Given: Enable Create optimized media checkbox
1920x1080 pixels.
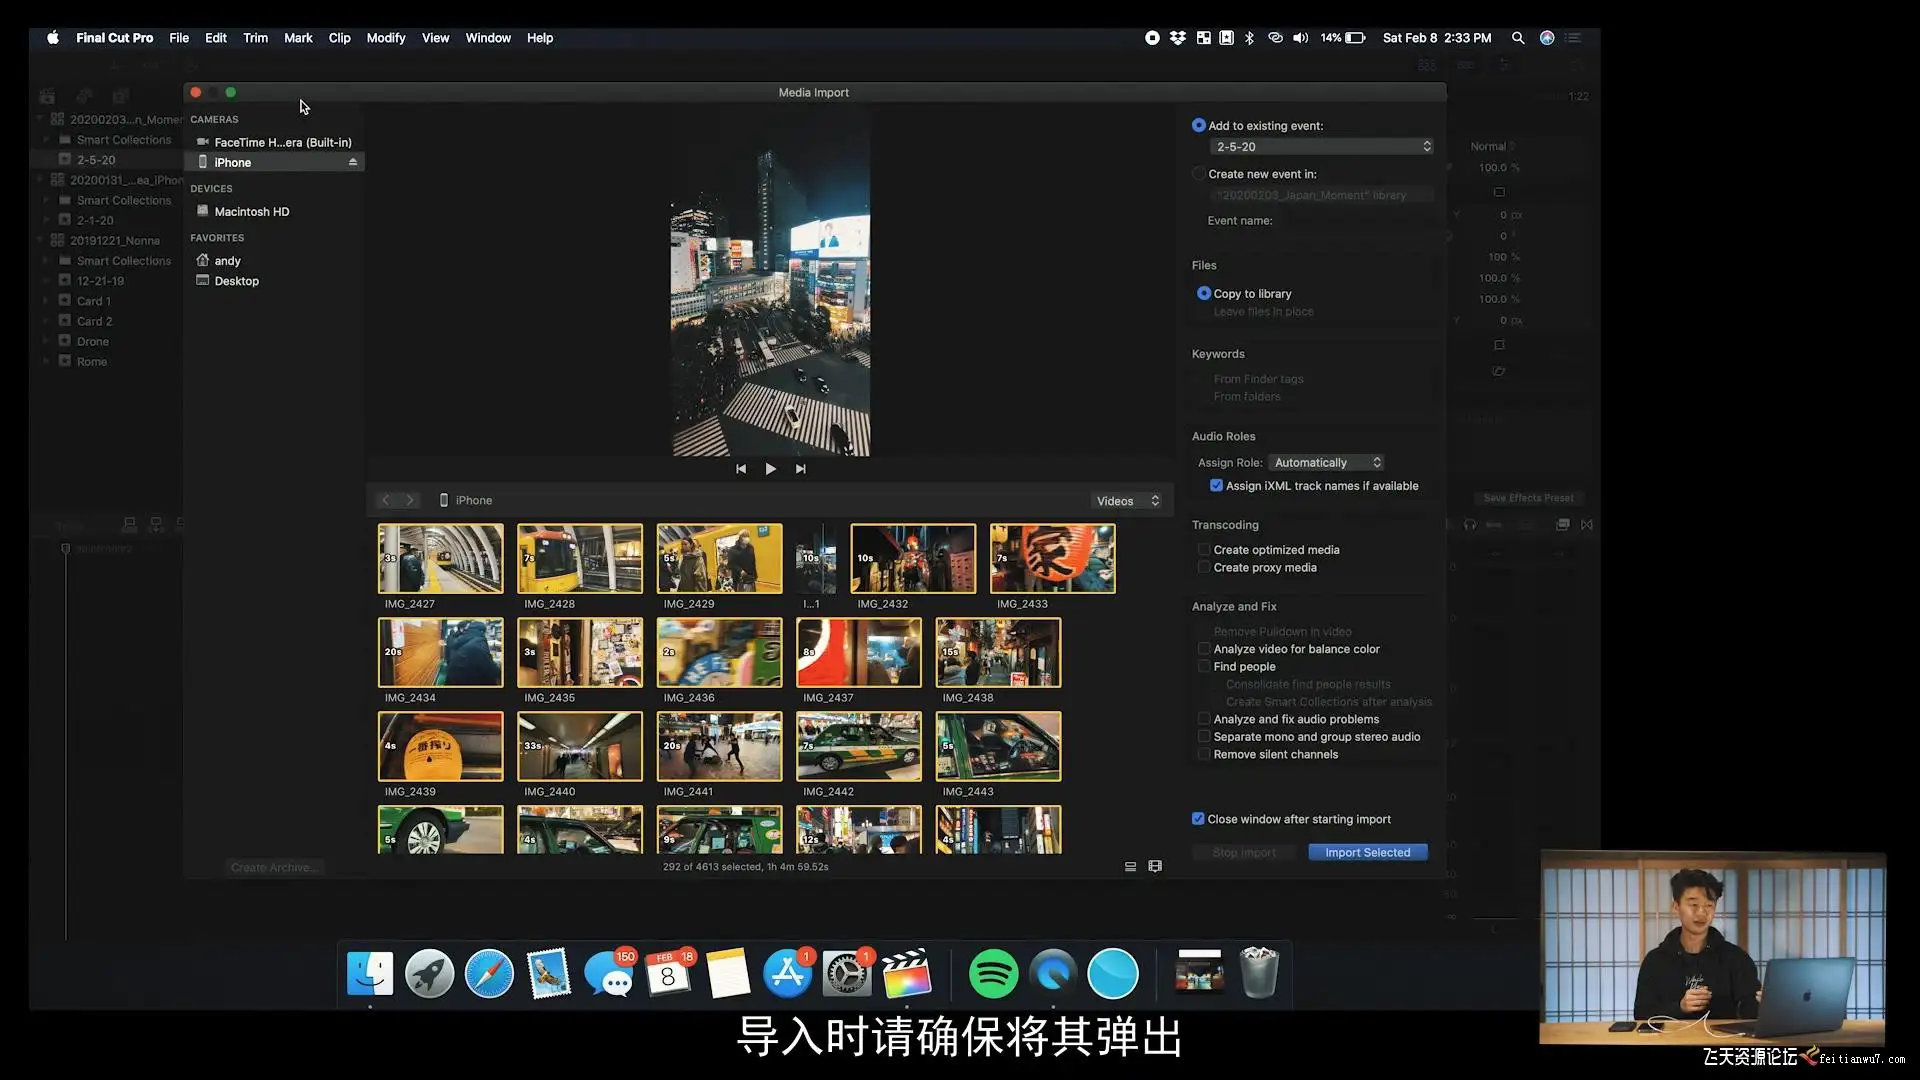Looking at the screenshot, I should point(1204,550).
